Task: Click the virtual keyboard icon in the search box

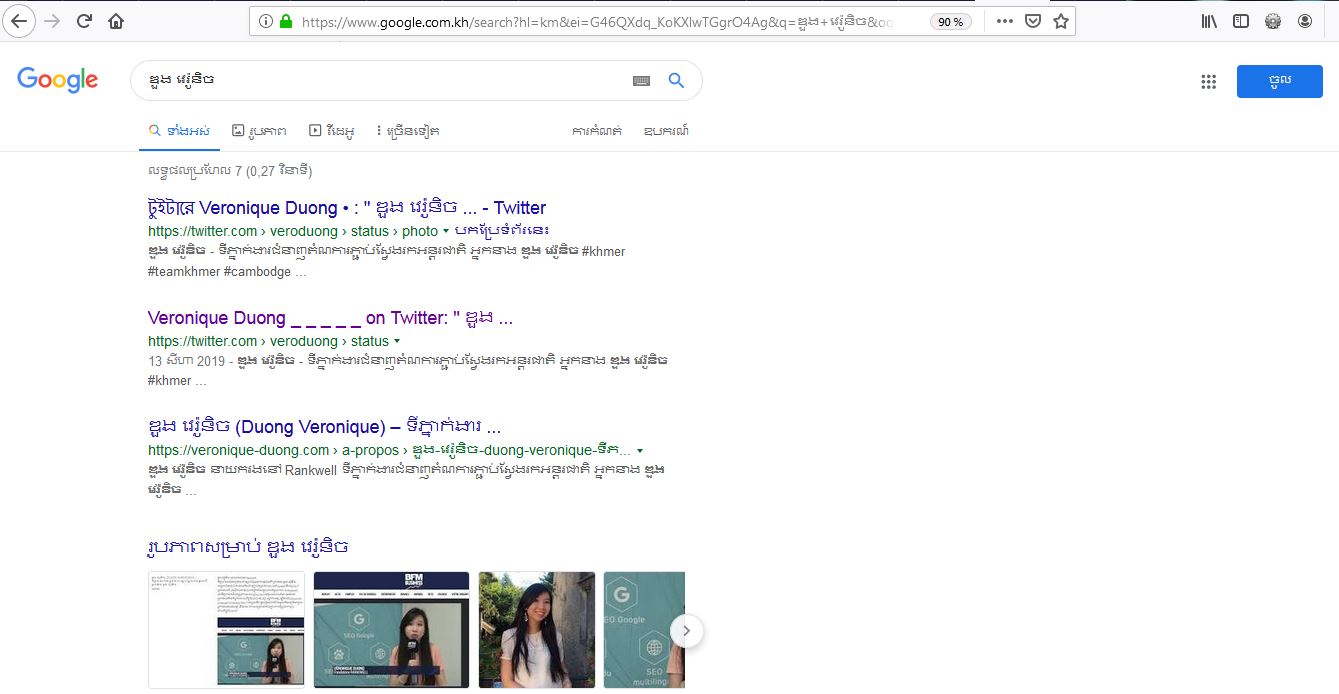Action: [641, 80]
